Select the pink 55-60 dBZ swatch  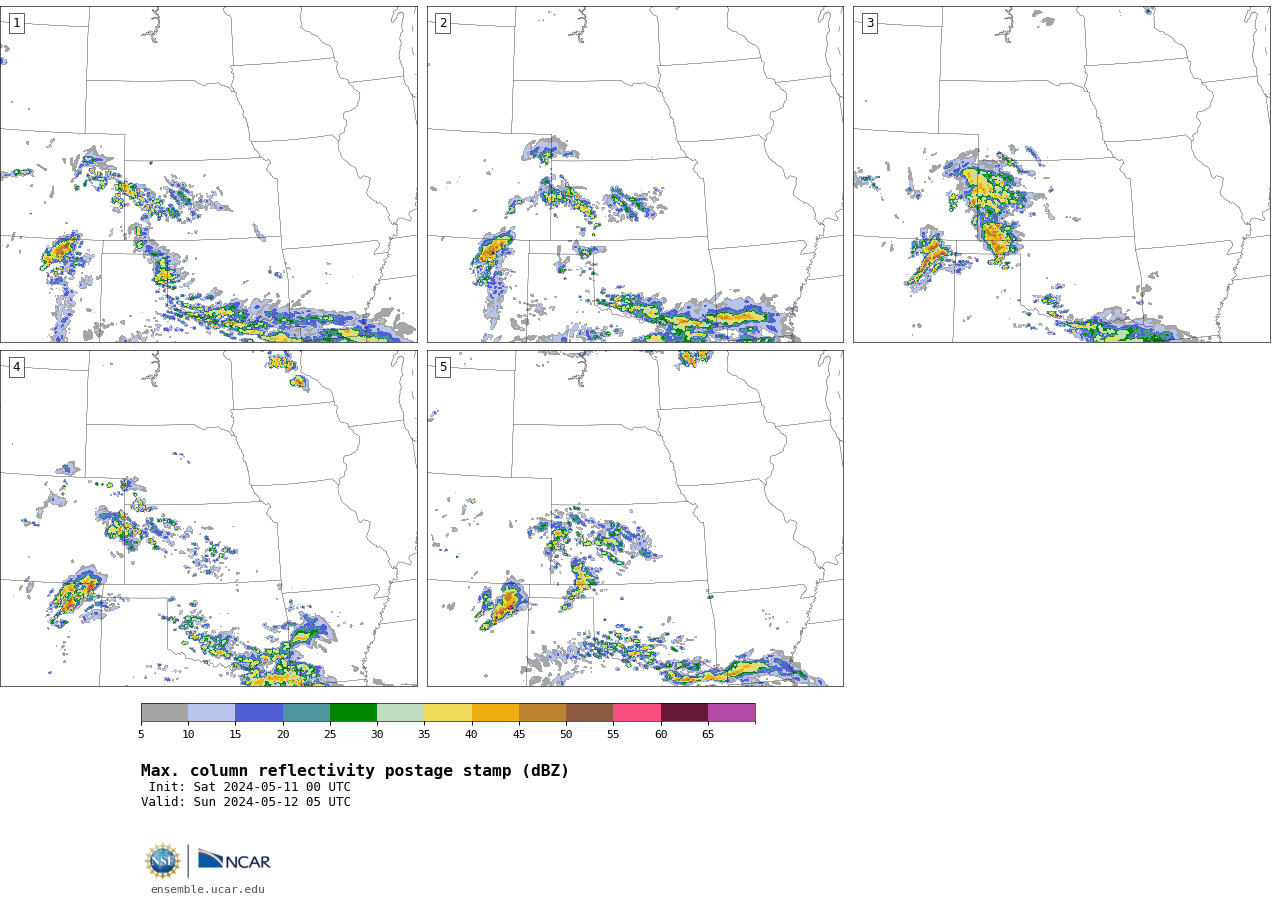[x=637, y=712]
